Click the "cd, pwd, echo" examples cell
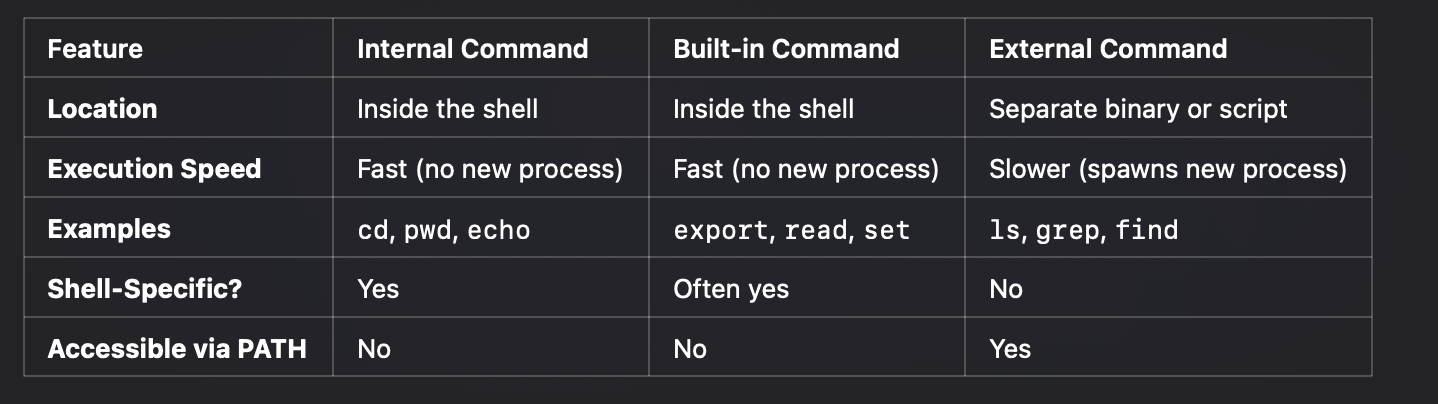The height and width of the screenshot is (404, 1438). point(443,230)
